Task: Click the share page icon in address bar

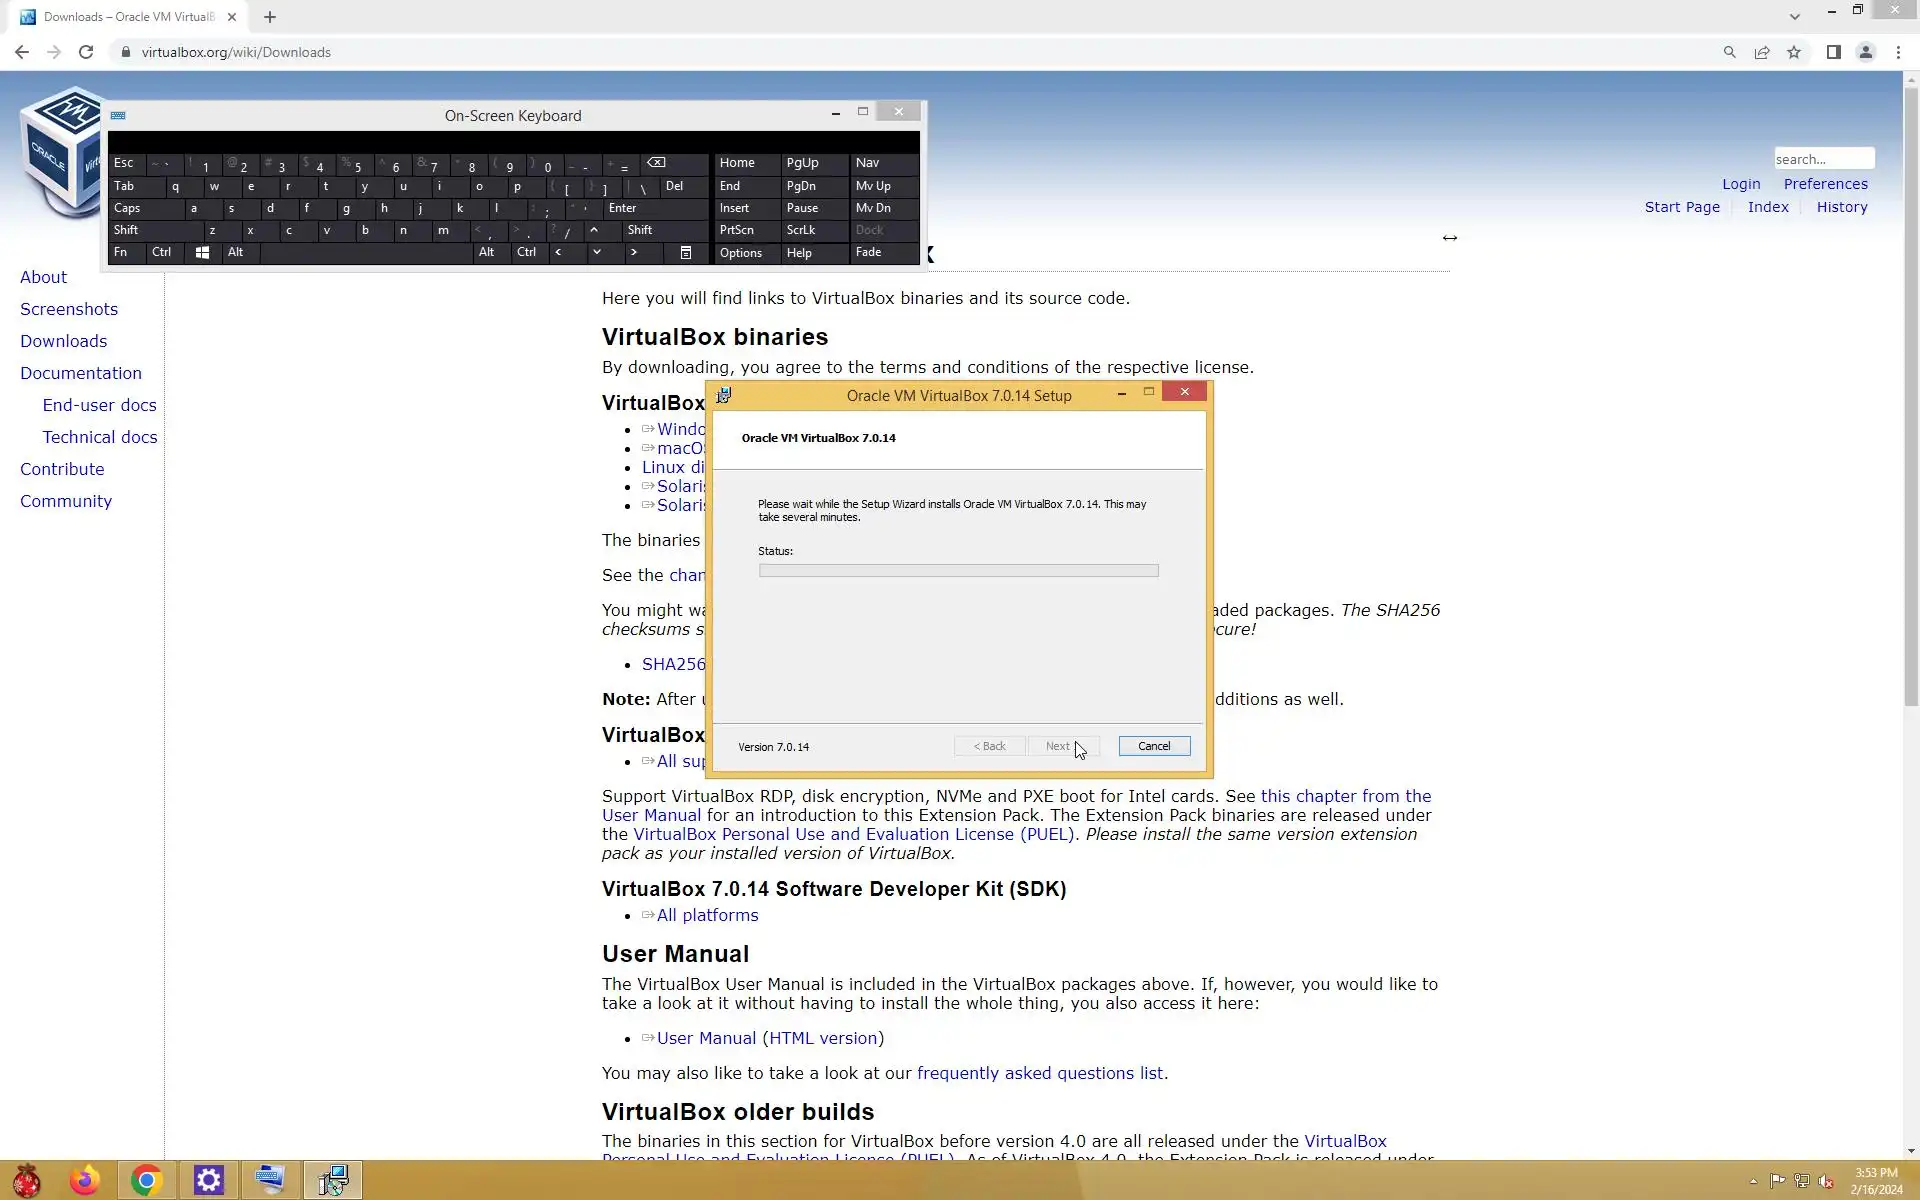Action: [1762, 52]
